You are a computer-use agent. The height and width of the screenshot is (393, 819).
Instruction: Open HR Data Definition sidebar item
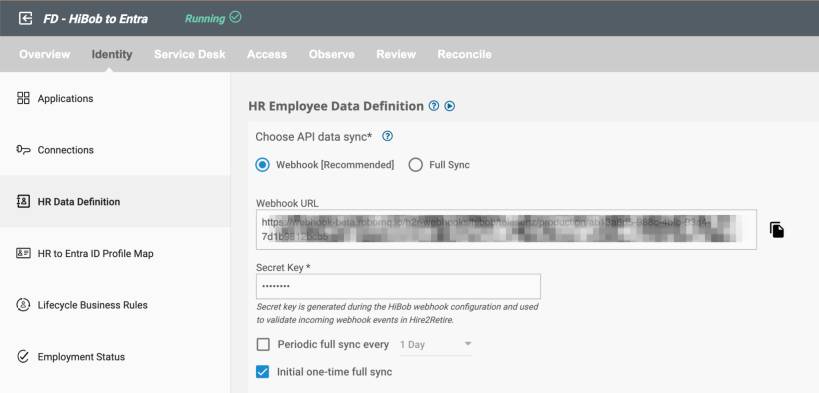coord(115,202)
